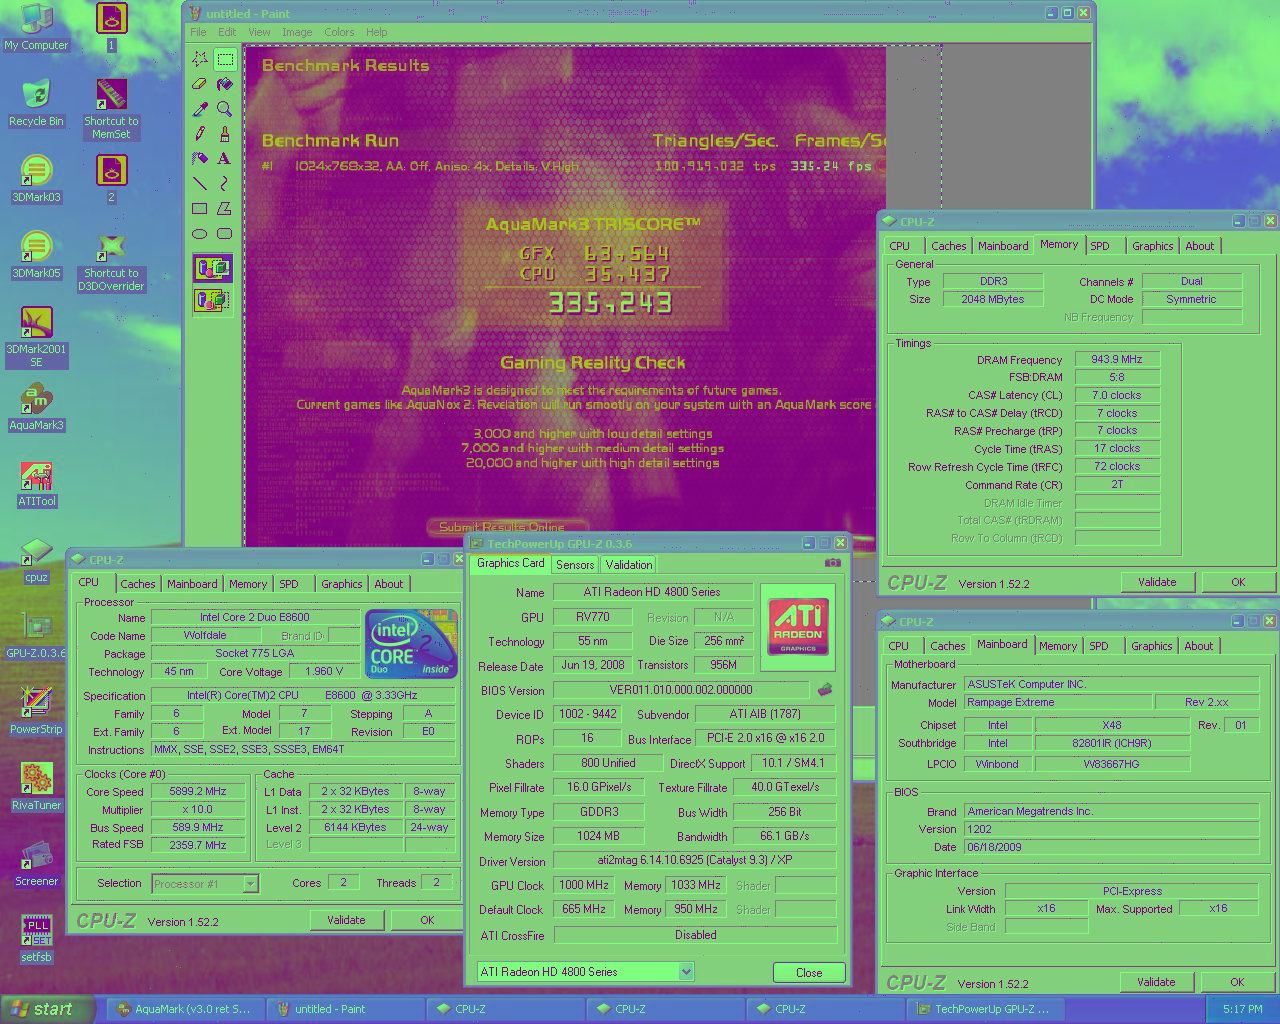Click the Core Speed 5899.2 MHz value

(x=198, y=791)
